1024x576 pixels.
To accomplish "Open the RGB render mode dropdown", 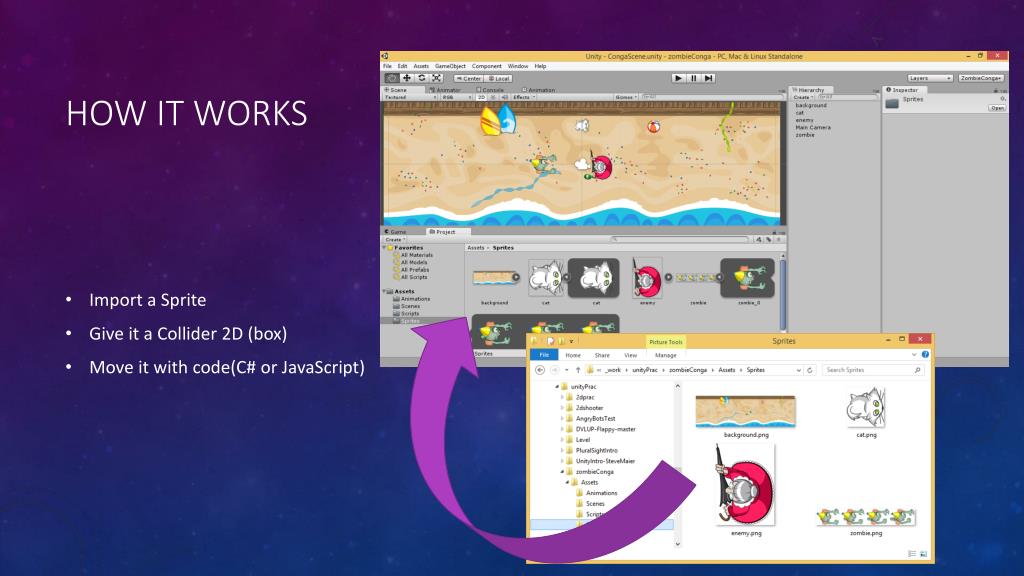I will 456,97.
